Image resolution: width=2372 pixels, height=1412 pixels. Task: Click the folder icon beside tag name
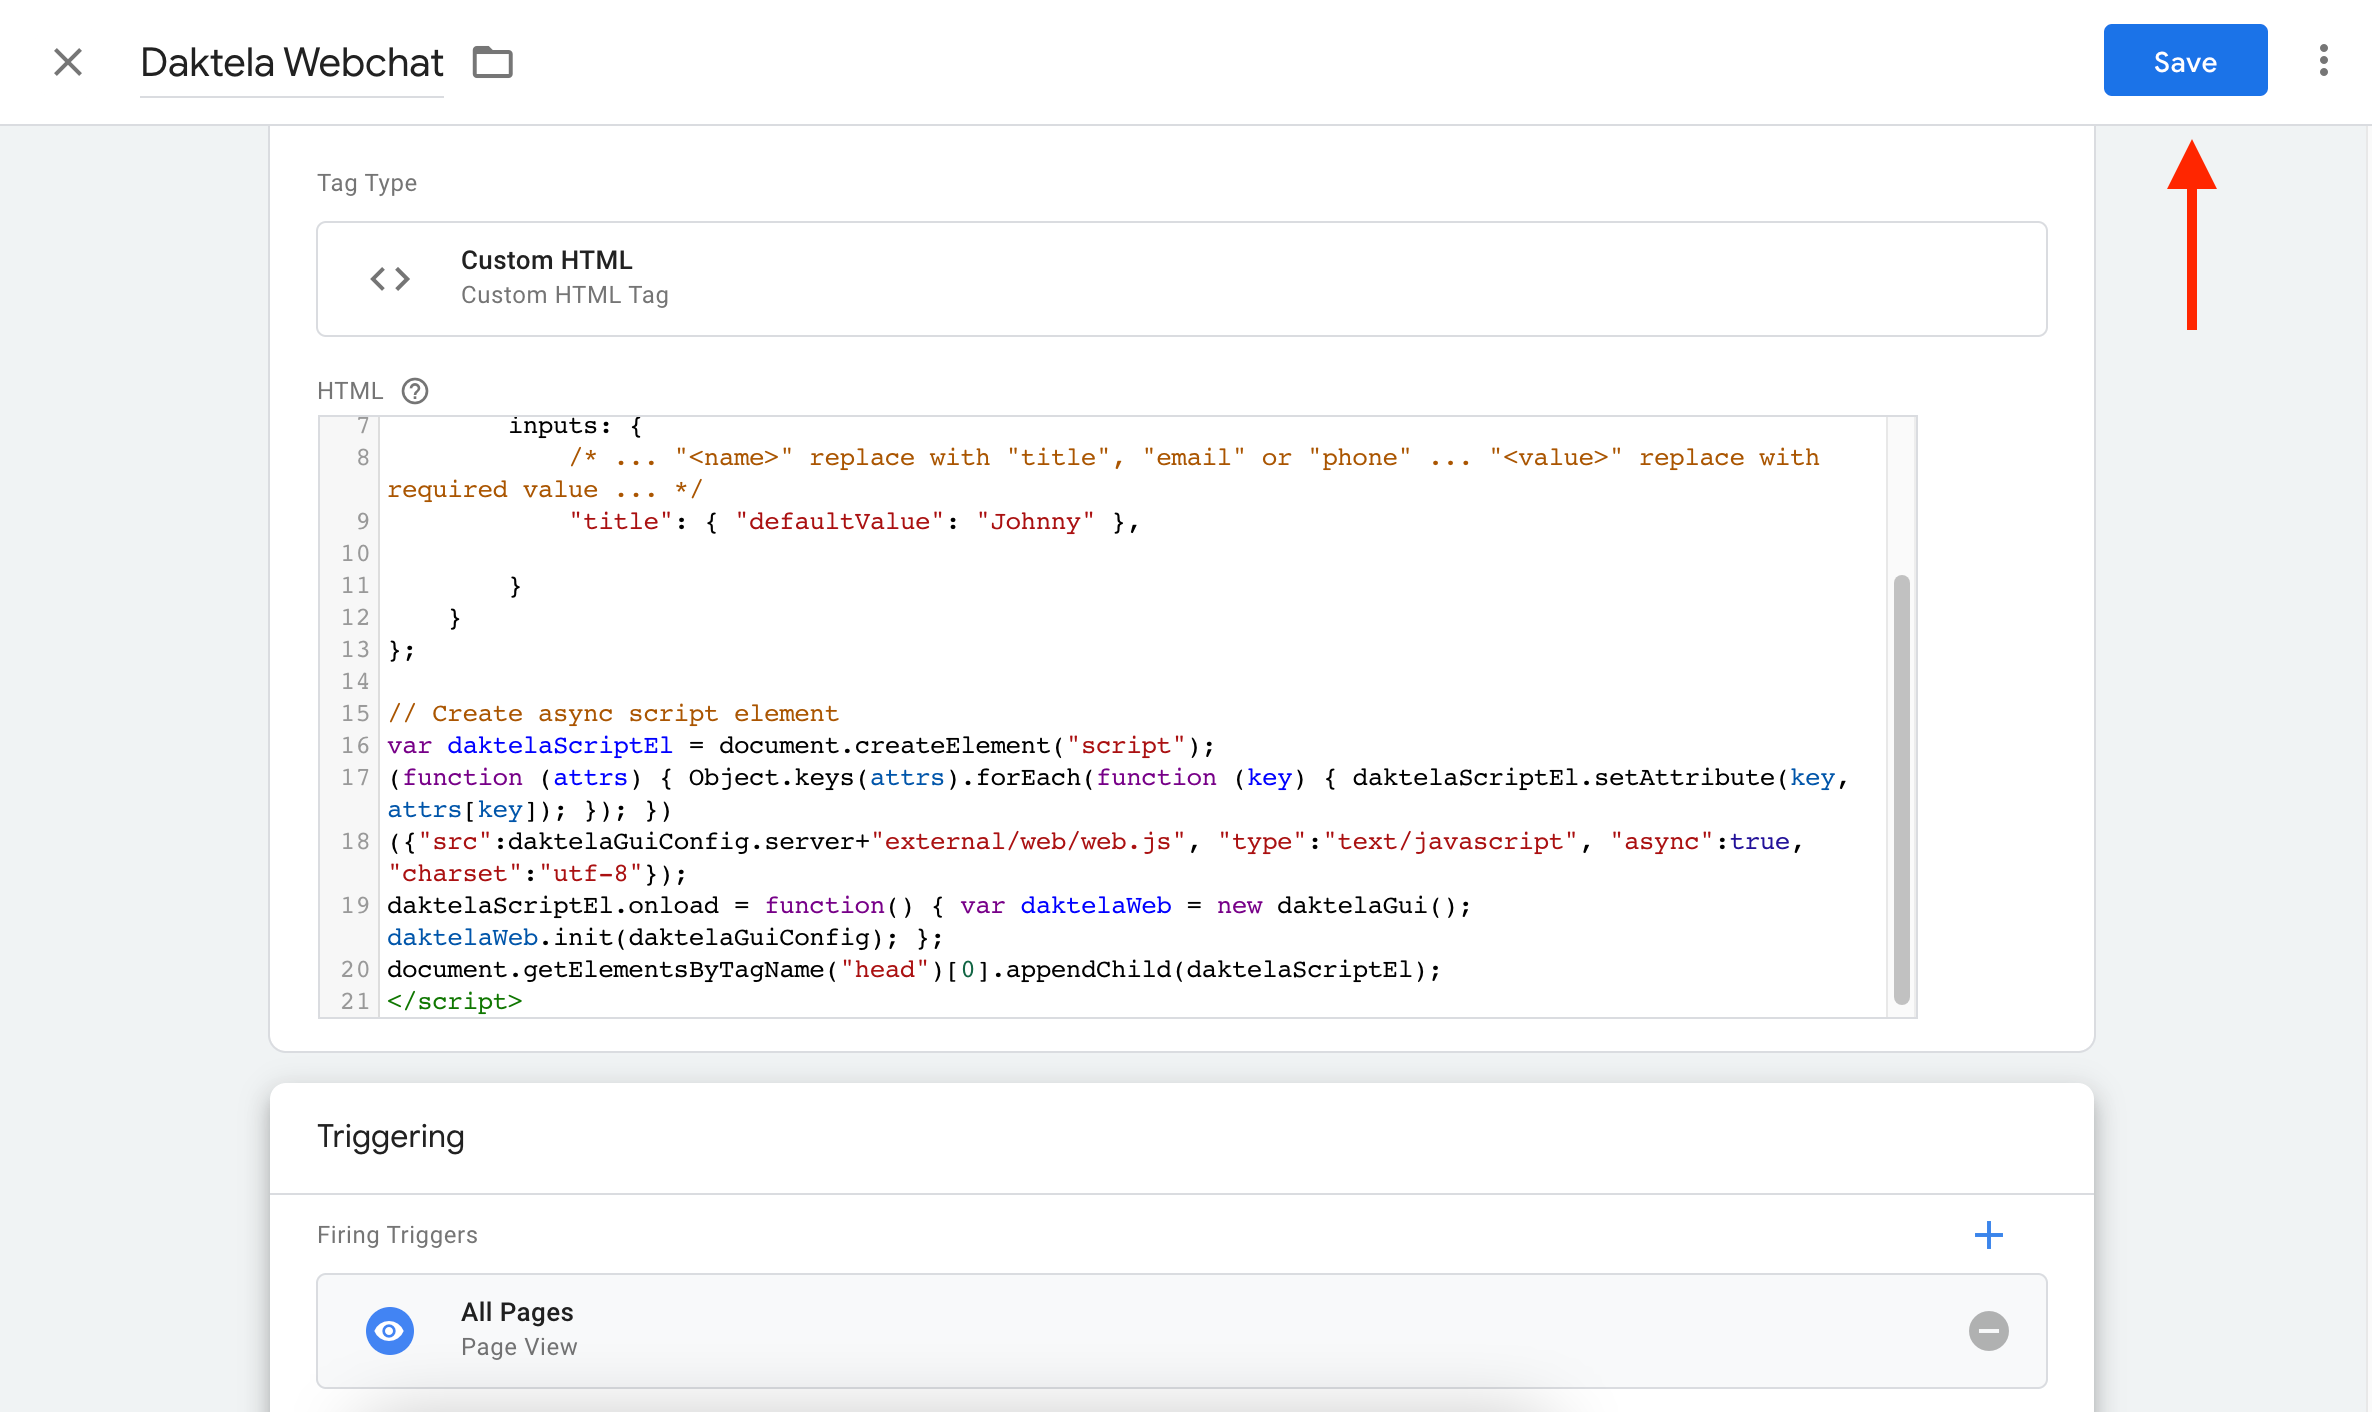coord(492,62)
